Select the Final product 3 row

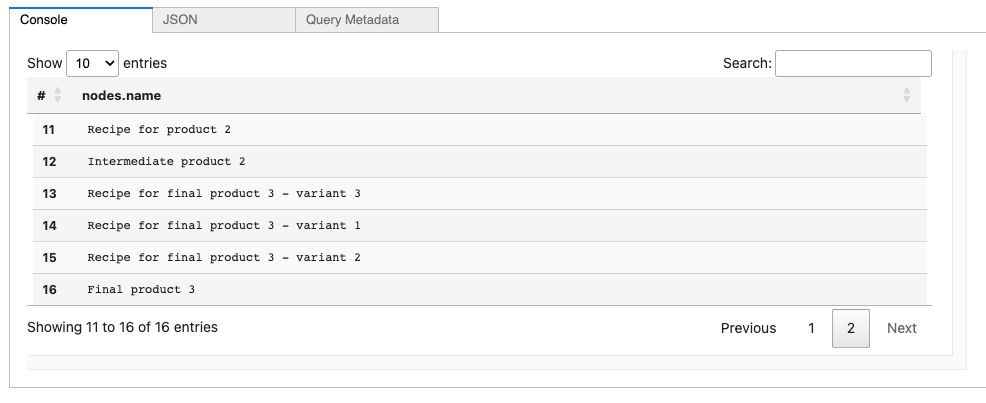[x=480, y=290]
